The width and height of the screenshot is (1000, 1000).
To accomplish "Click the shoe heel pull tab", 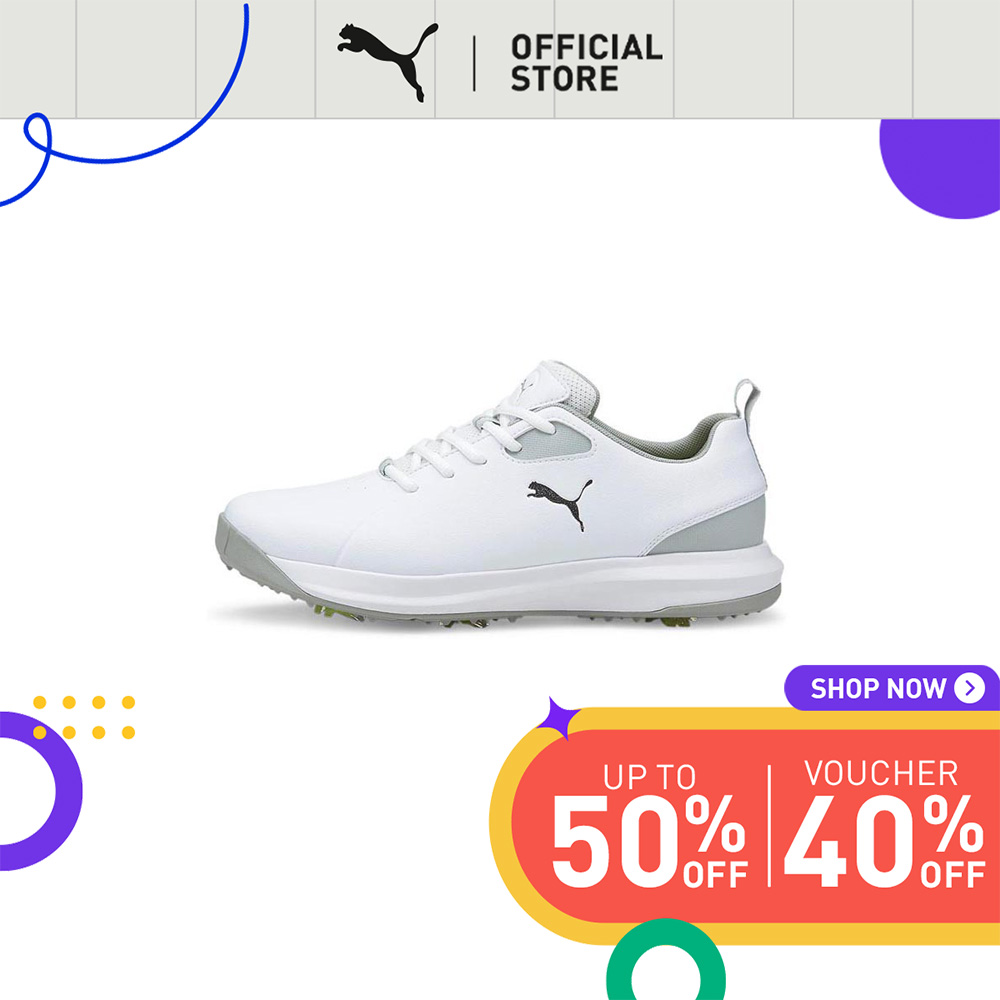I will pos(746,397).
